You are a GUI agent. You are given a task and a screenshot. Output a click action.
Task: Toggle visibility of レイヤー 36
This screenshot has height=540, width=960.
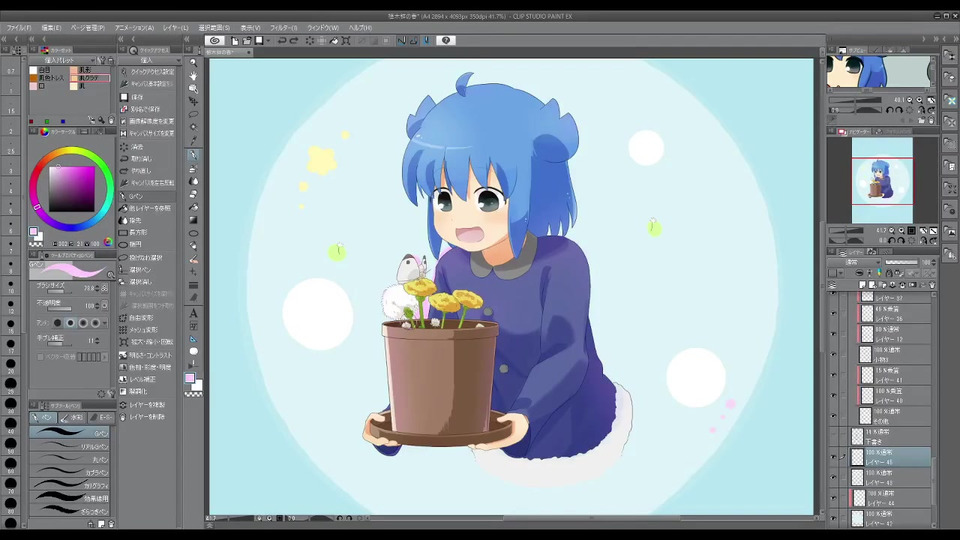point(833,313)
